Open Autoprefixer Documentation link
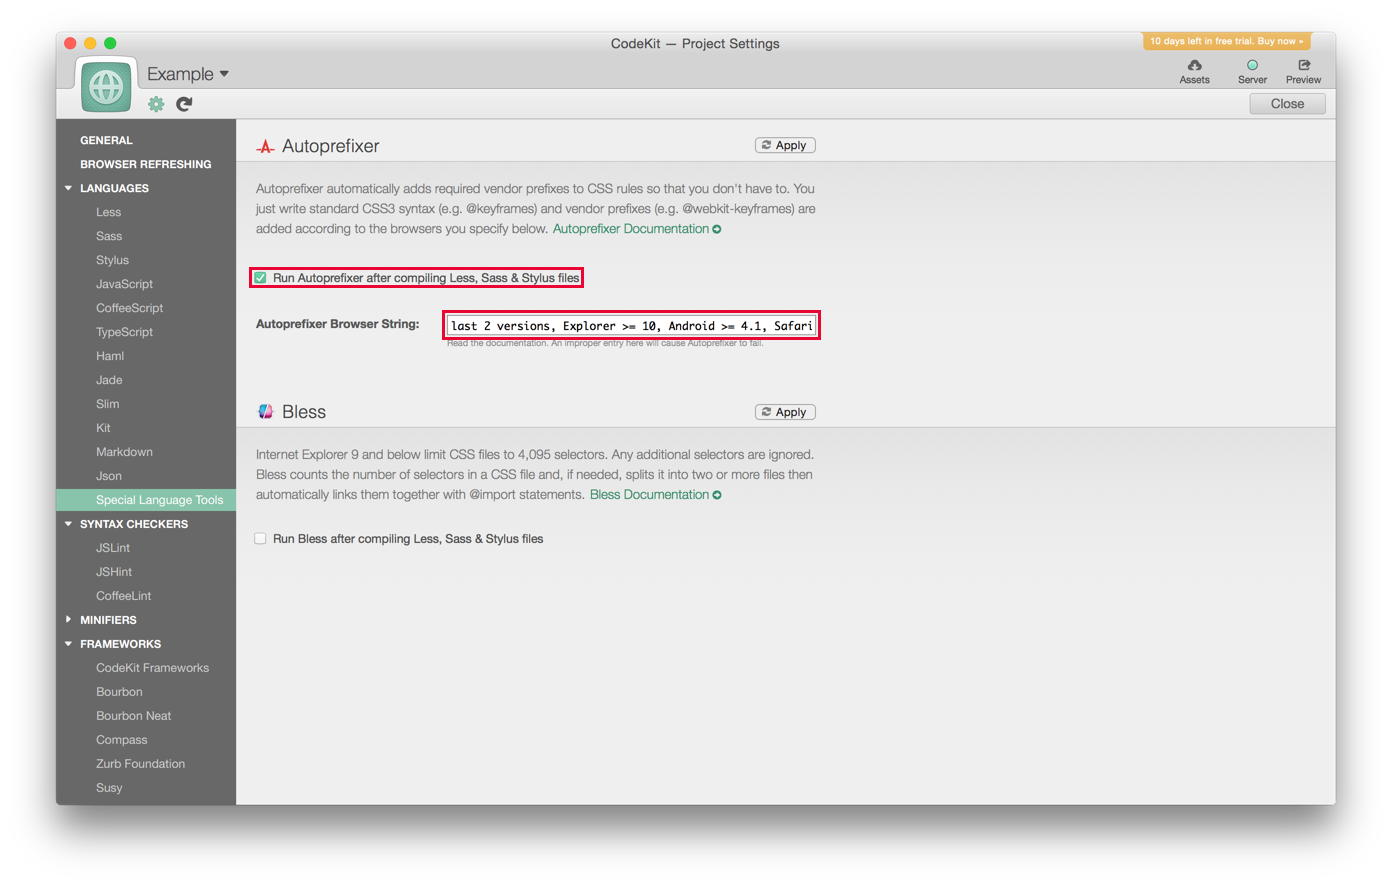The image size is (1392, 885). 631,229
